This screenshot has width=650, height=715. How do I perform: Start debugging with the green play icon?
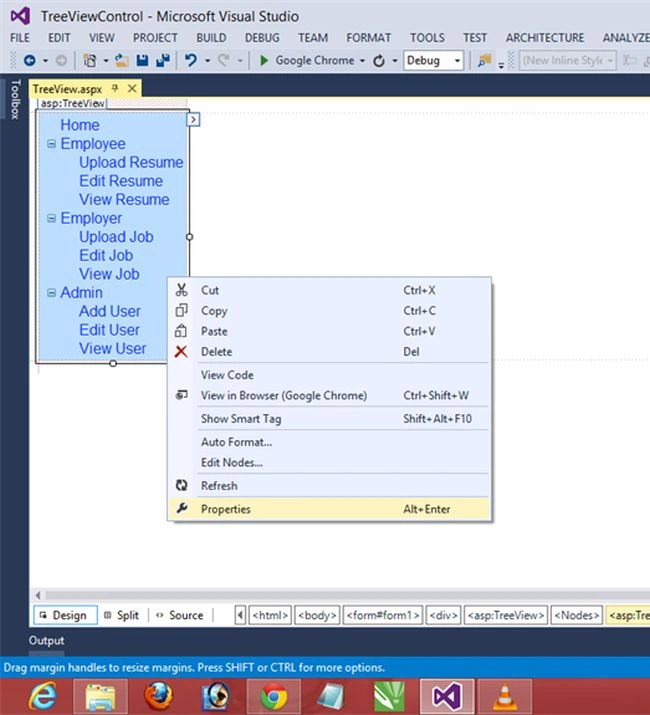tap(264, 60)
